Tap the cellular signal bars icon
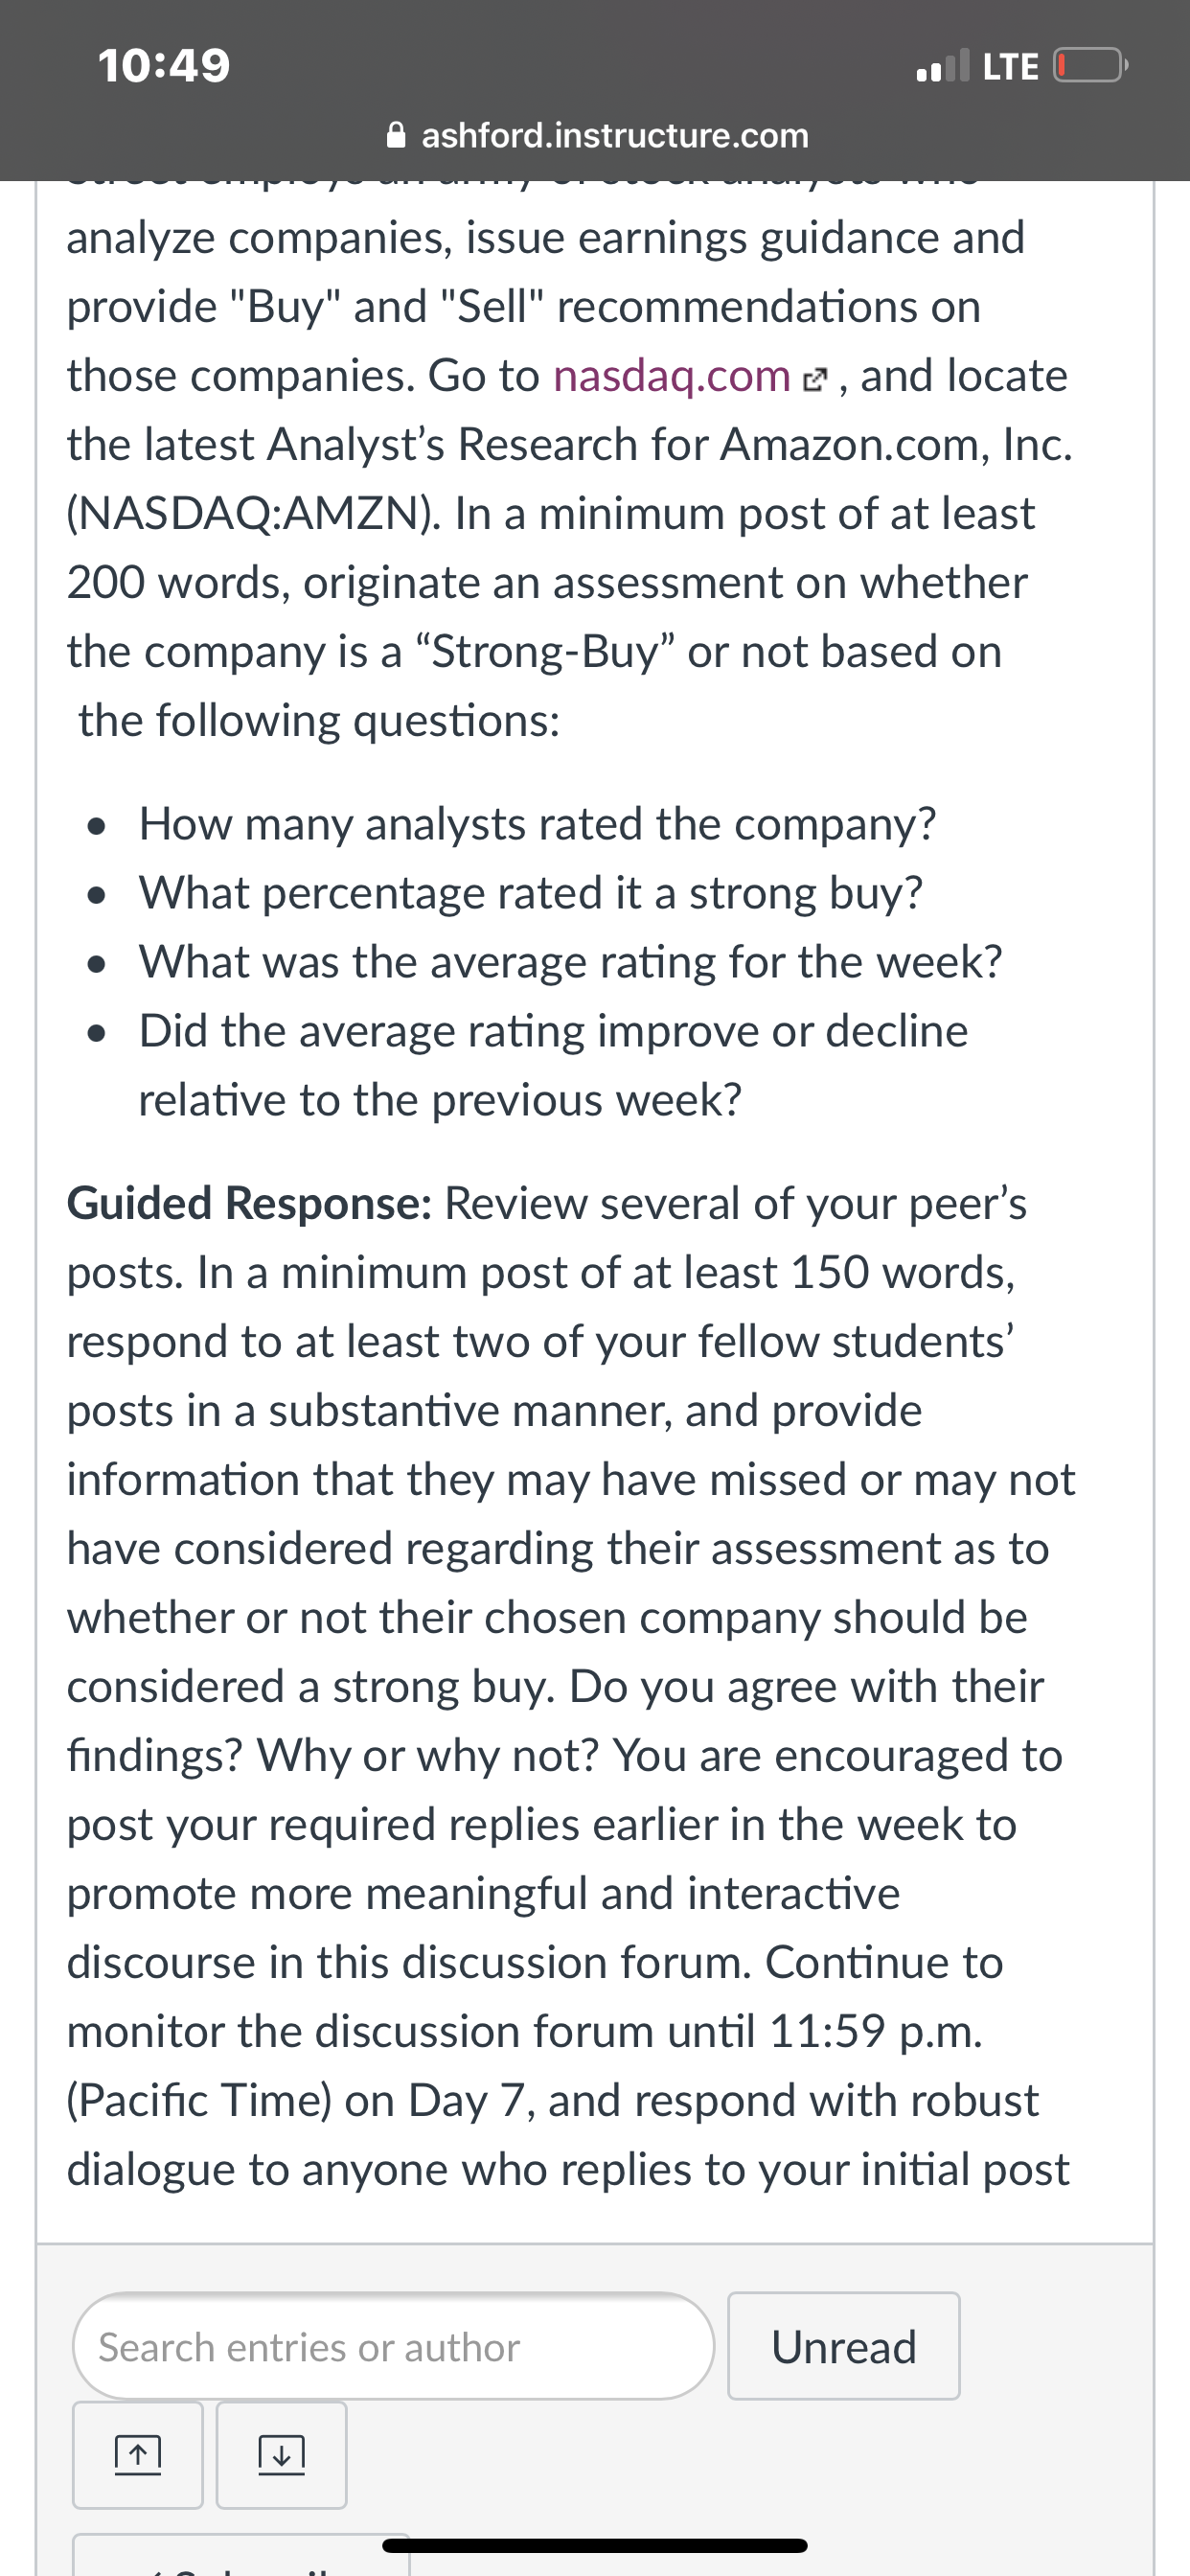Viewport: 1190px width, 2576px height. pyautogui.click(x=943, y=66)
